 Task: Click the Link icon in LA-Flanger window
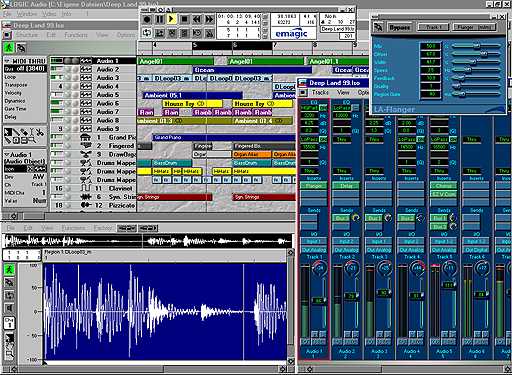[378, 27]
